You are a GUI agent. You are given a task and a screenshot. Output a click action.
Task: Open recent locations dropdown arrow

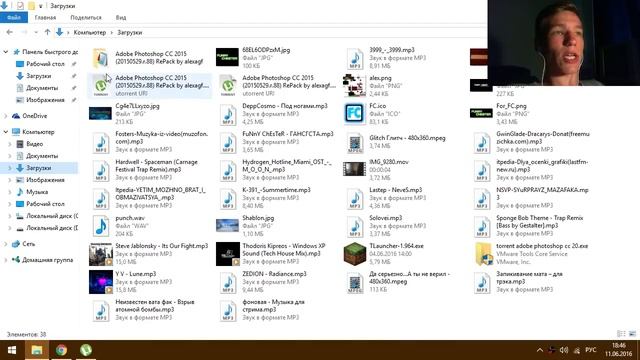click(36, 32)
